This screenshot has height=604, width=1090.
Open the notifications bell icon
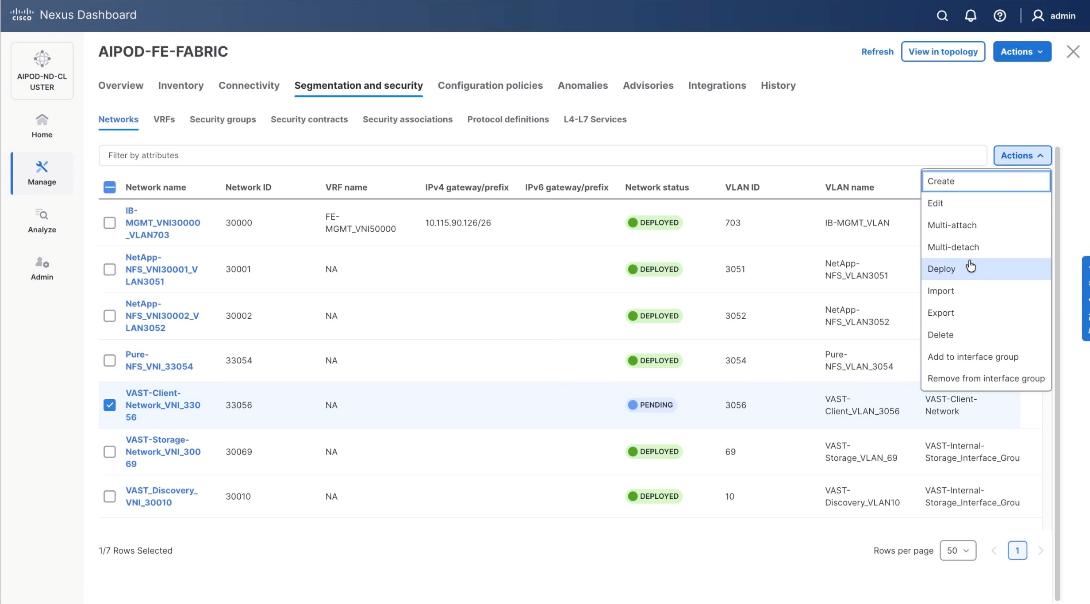click(x=970, y=16)
